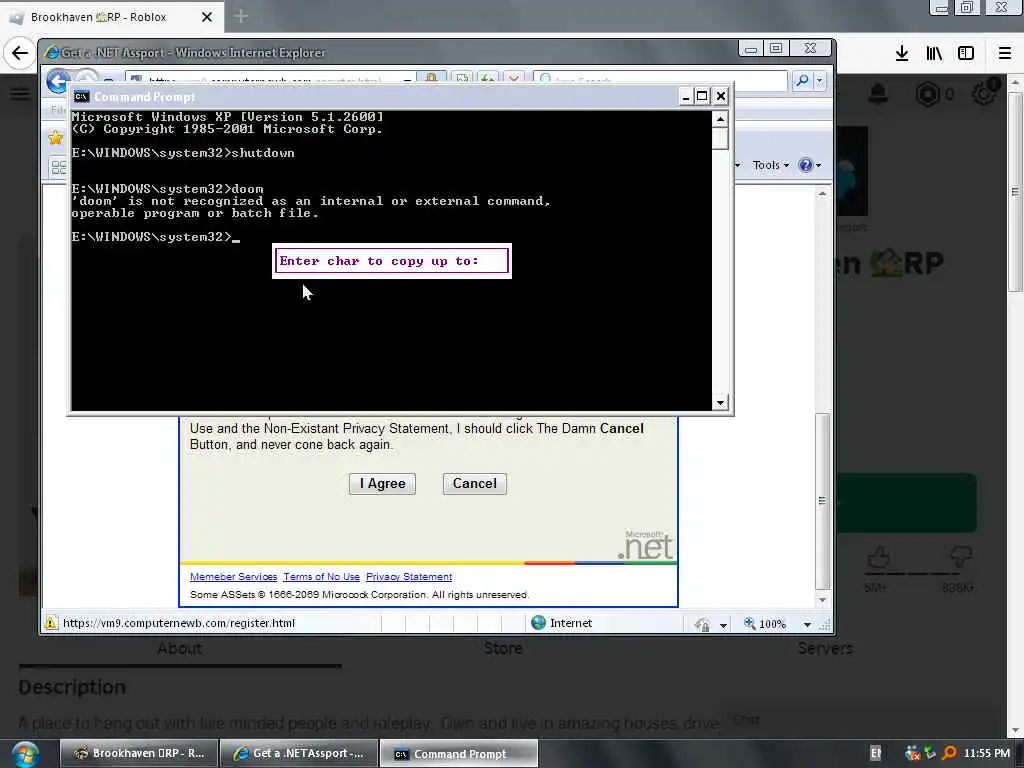Switch to the Get a .NETAssport taskbar button
This screenshot has height=768, width=1024.
300,754
